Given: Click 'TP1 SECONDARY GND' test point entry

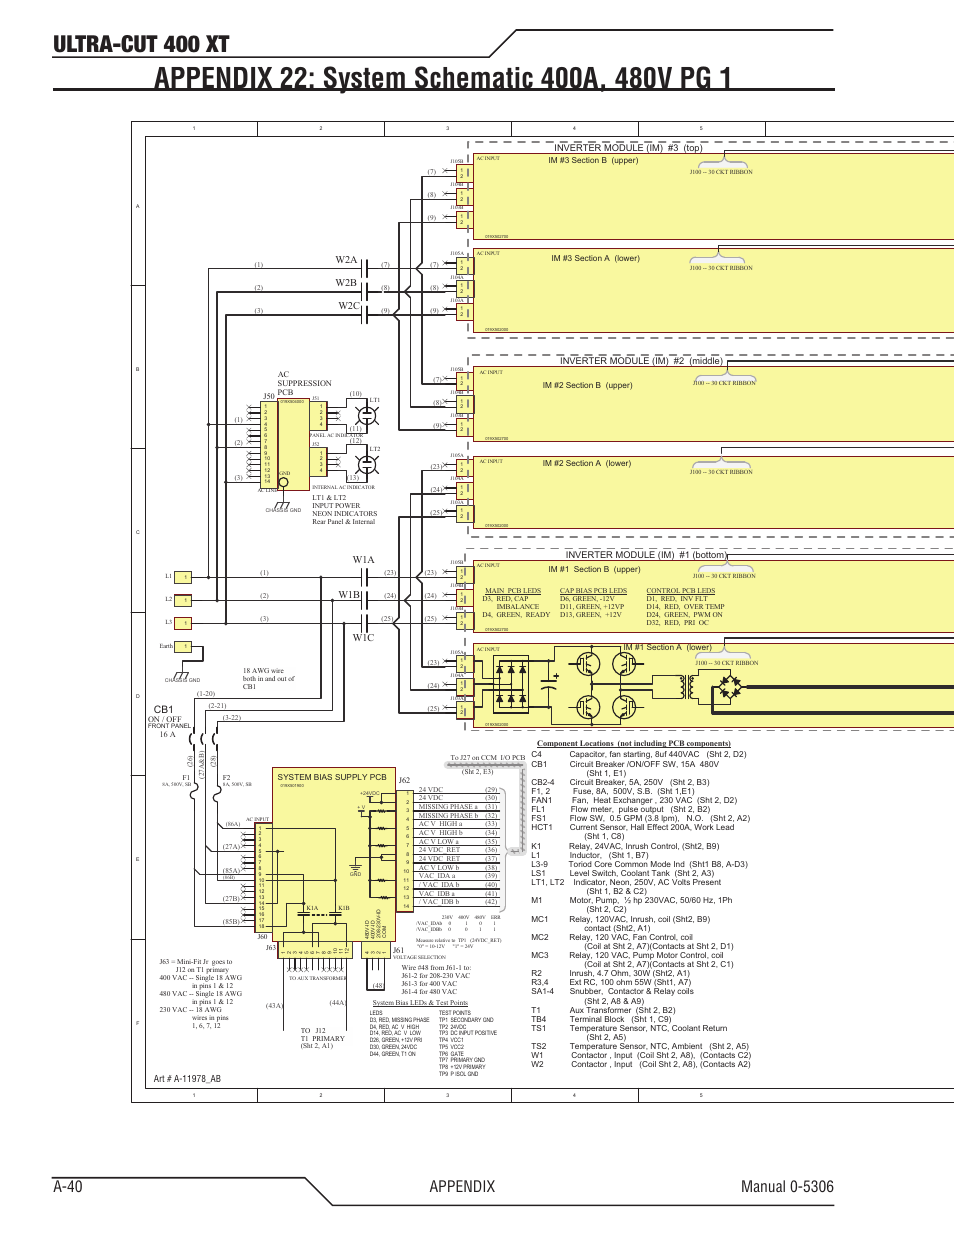Looking at the screenshot, I should click(466, 1020).
